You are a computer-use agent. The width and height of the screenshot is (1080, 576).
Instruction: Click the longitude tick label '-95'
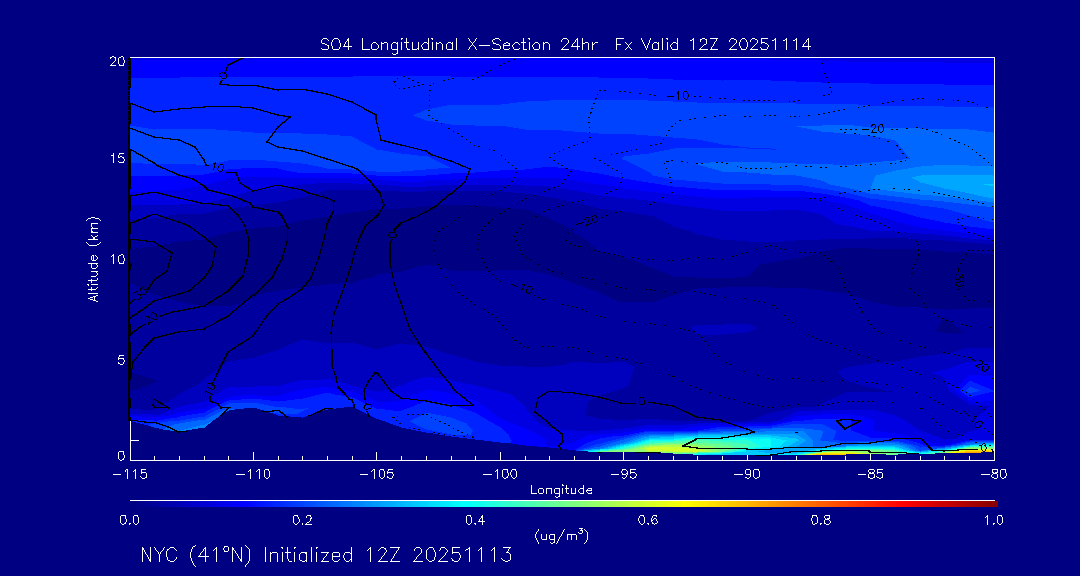[623, 475]
